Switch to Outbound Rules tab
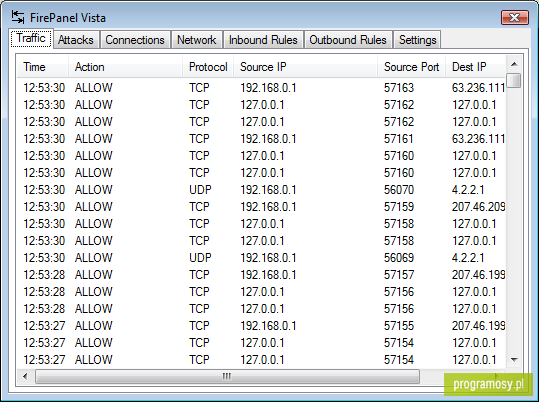Image resolution: width=539 pixels, height=402 pixels. 348,40
